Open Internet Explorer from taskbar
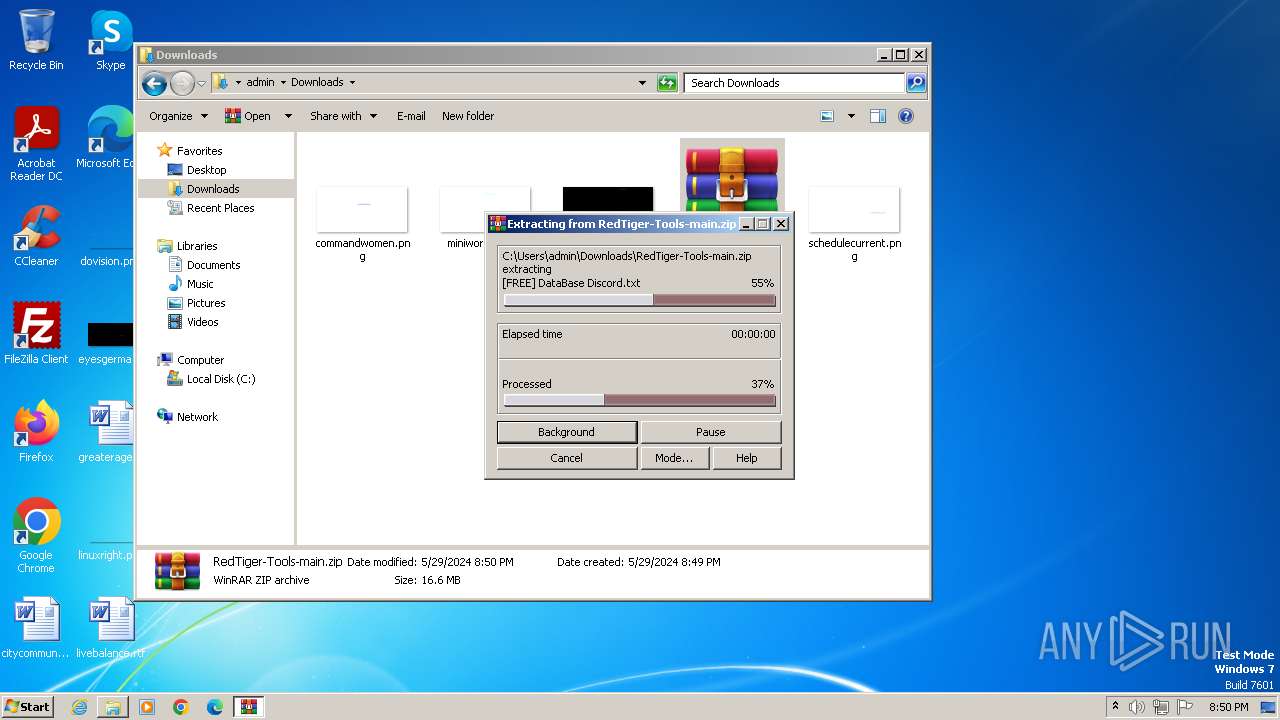This screenshot has height=720, width=1280. click(79, 707)
